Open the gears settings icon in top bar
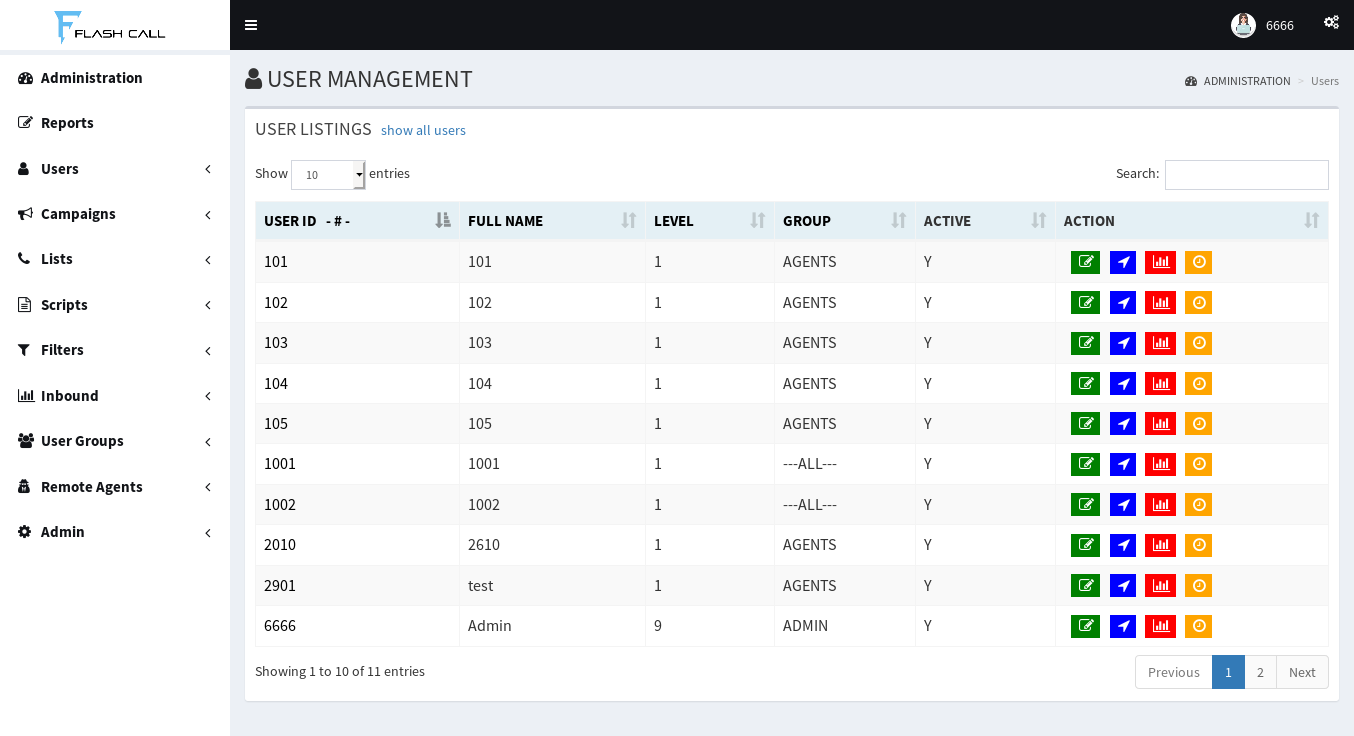Image resolution: width=1354 pixels, height=736 pixels. [x=1331, y=22]
